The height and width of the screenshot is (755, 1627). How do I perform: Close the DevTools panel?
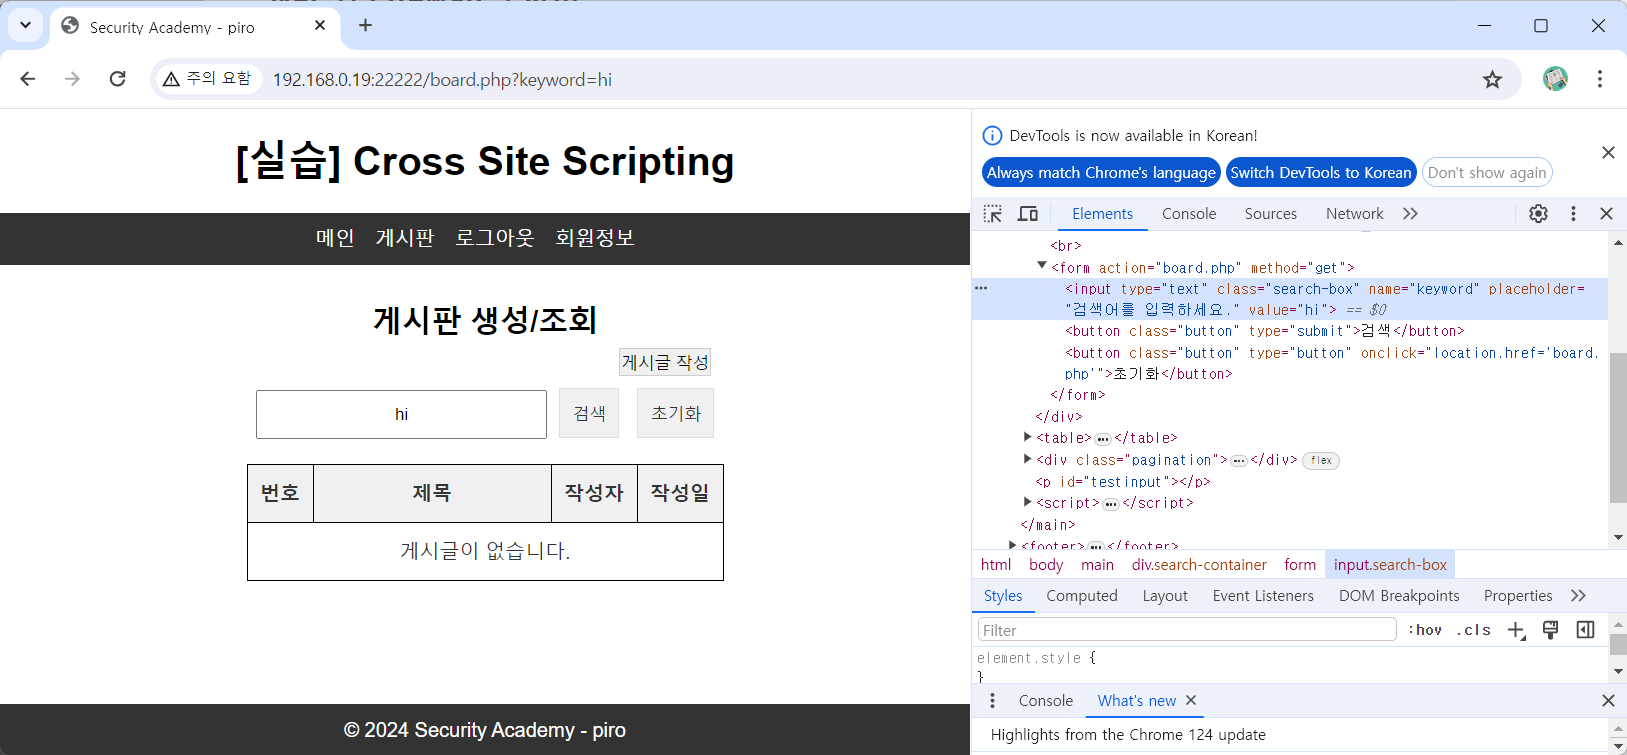[x=1606, y=213]
